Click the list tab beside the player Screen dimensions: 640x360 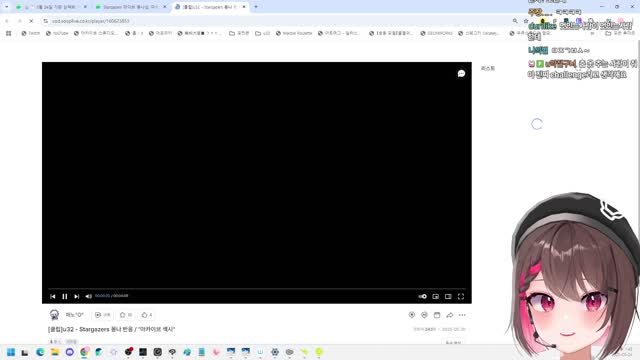tap(488, 69)
